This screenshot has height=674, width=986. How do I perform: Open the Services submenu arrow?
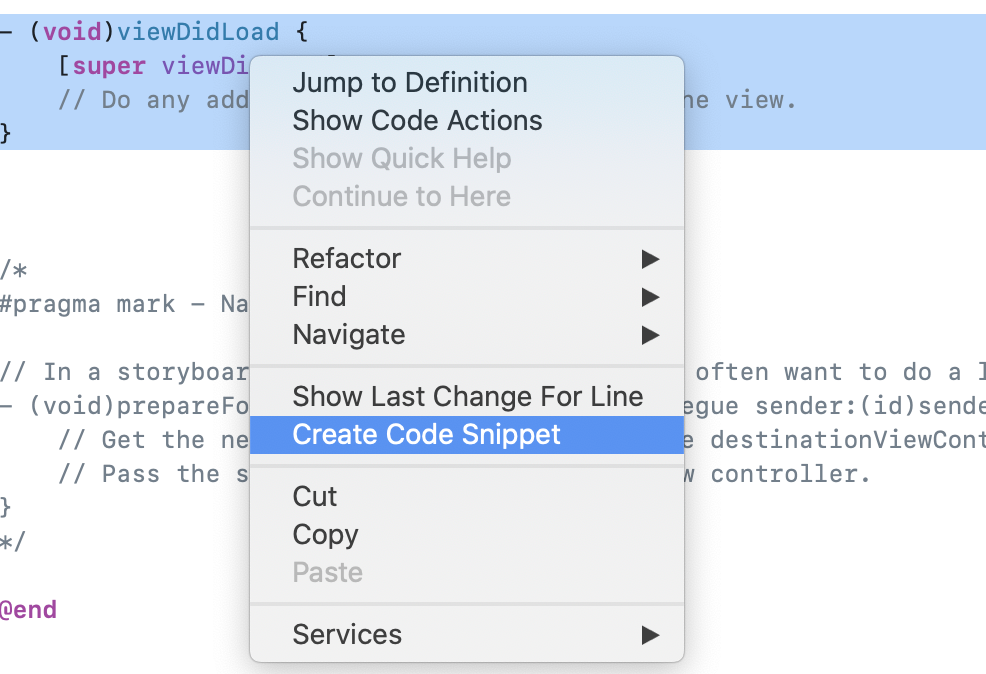650,635
